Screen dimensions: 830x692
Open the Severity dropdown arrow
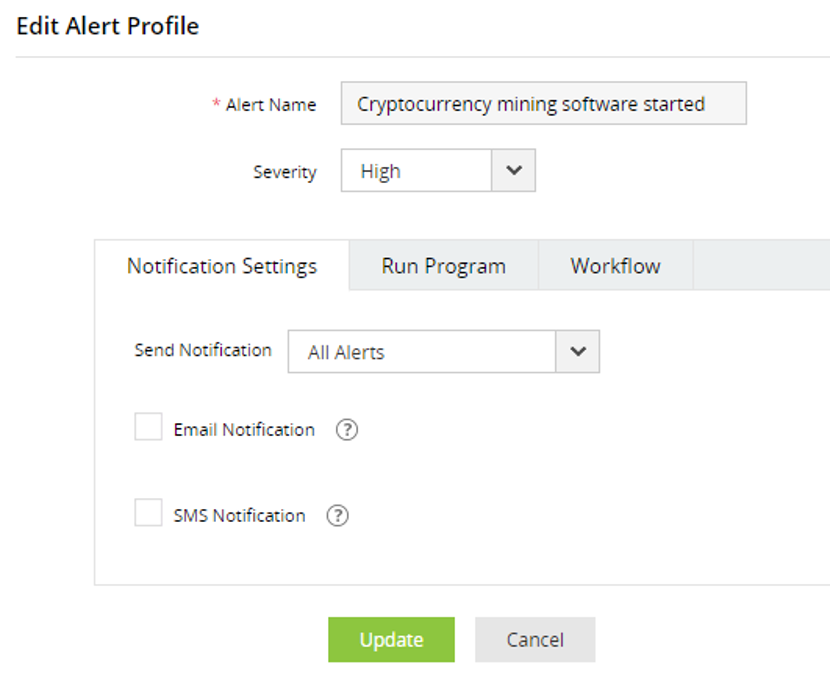(x=514, y=171)
